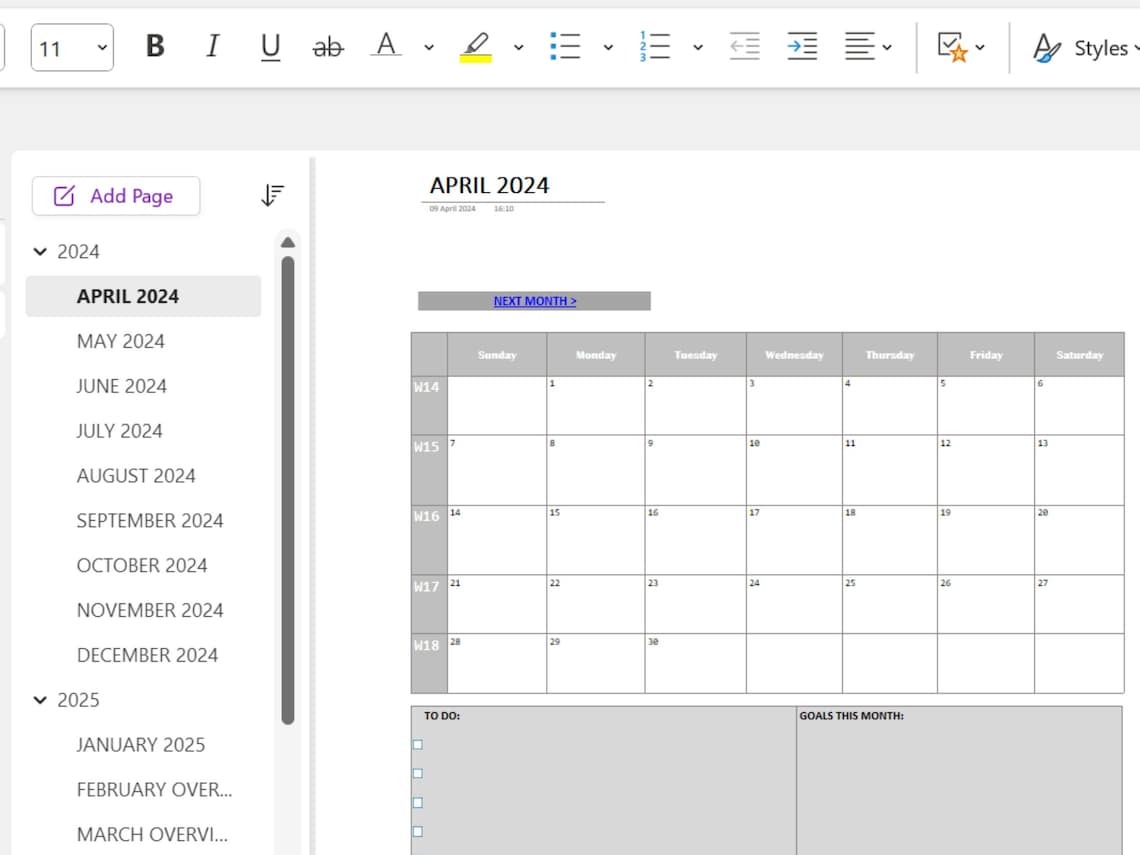Screen dimensions: 1140x855
Task: Apply highlighter to the text
Action: (x=477, y=46)
